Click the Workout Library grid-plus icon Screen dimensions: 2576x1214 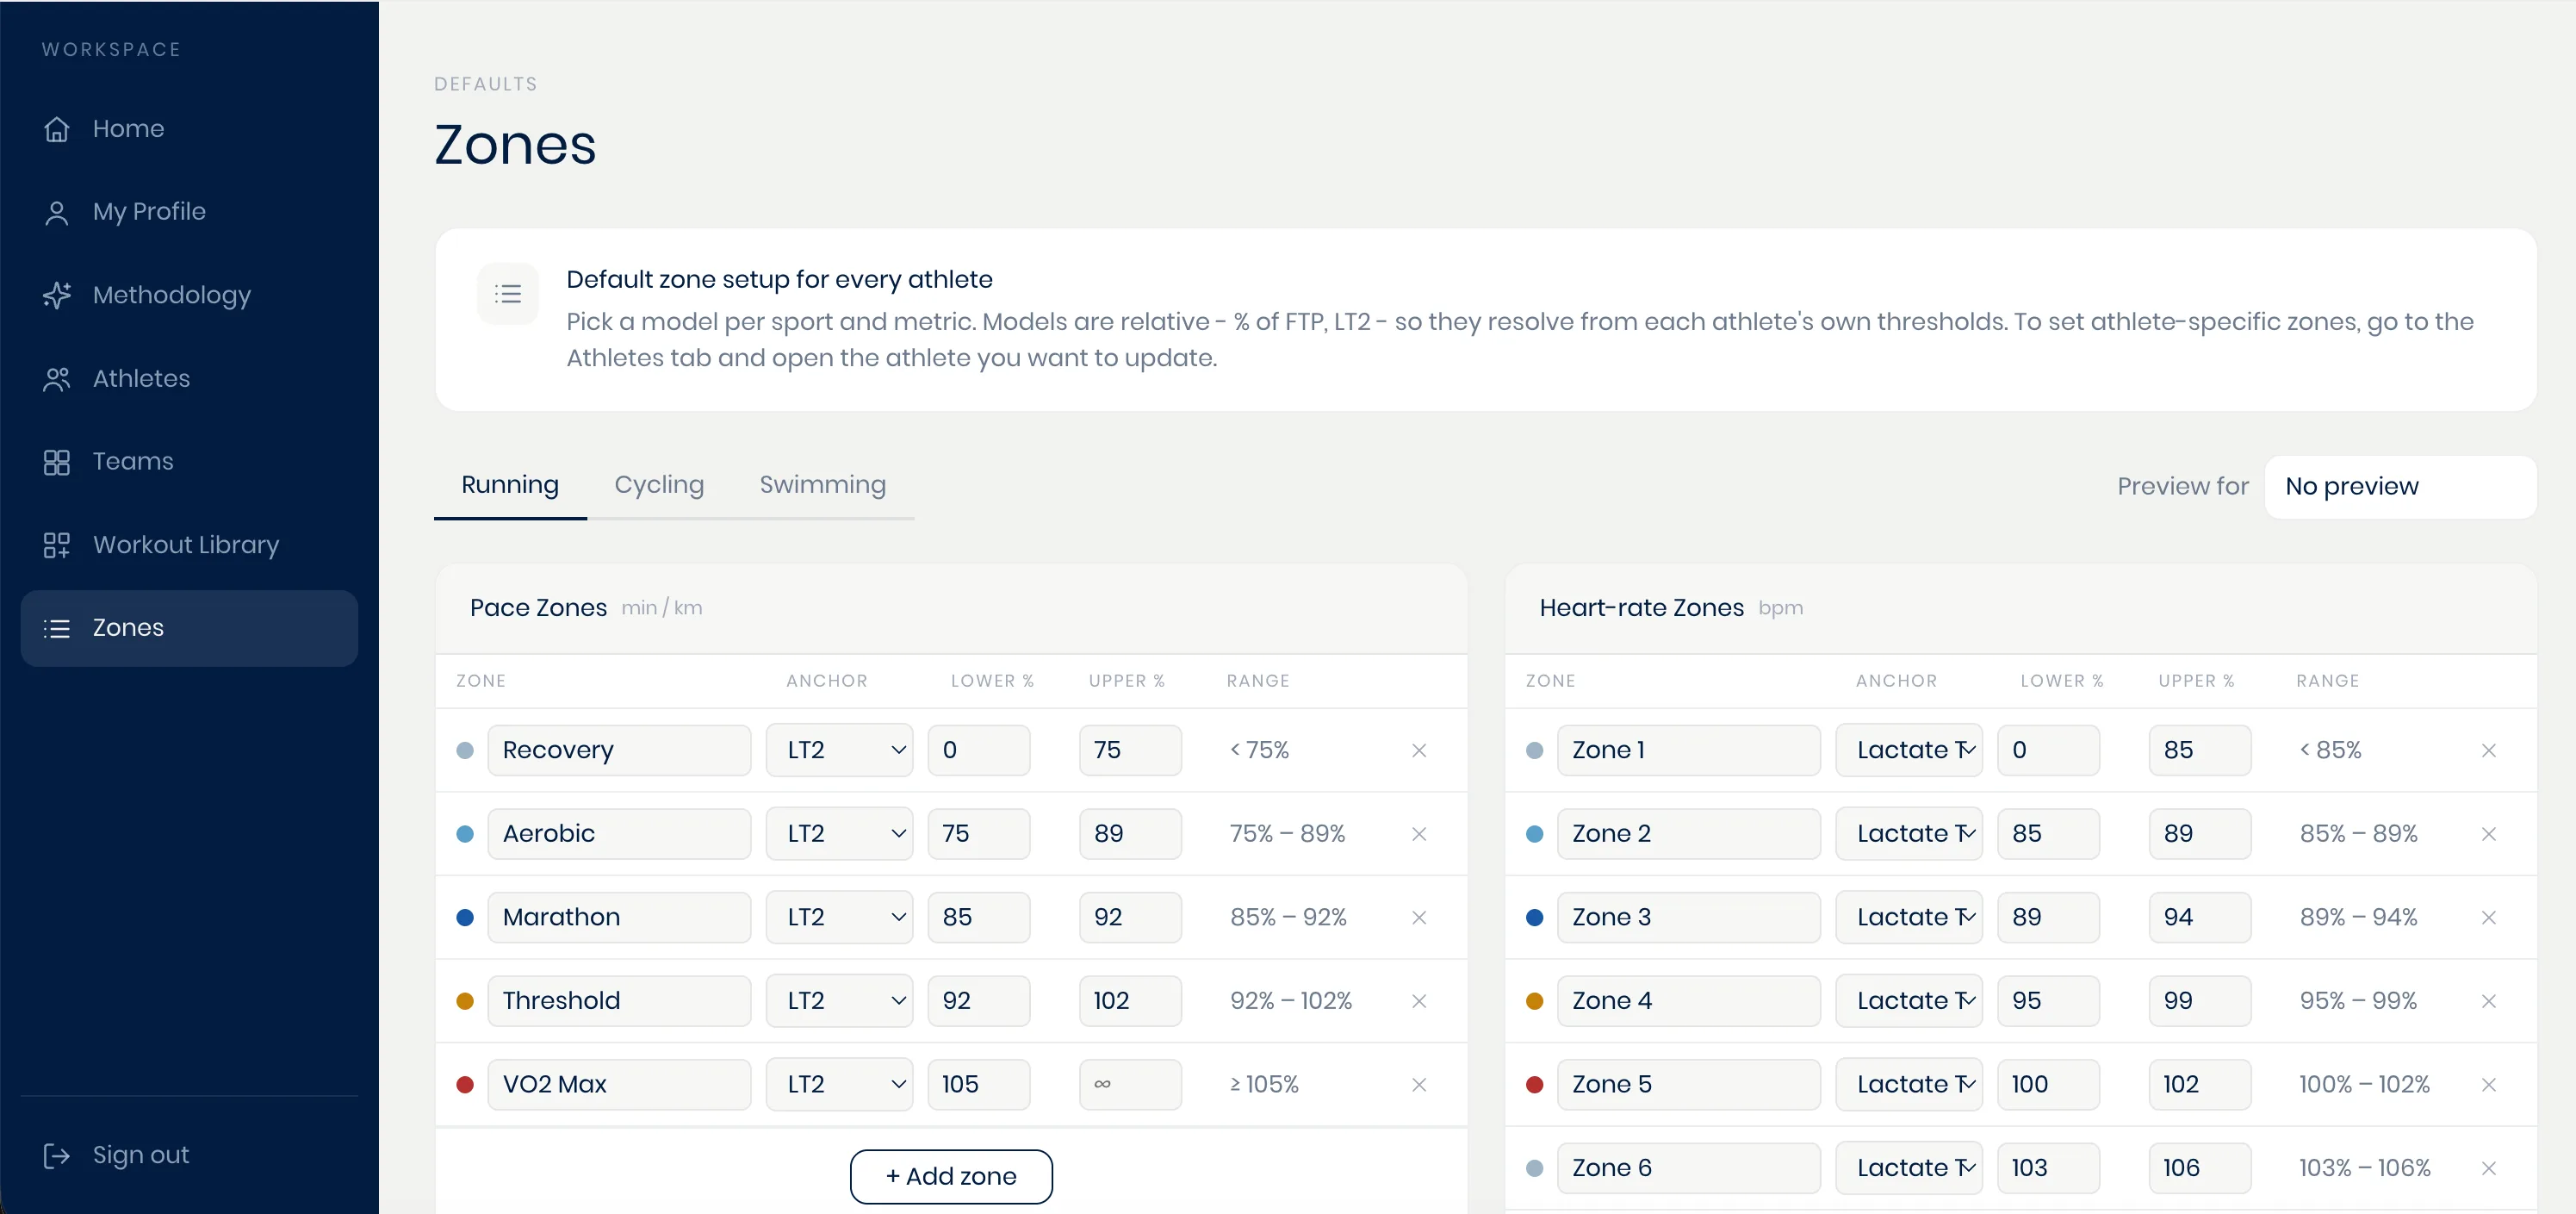[x=57, y=545]
